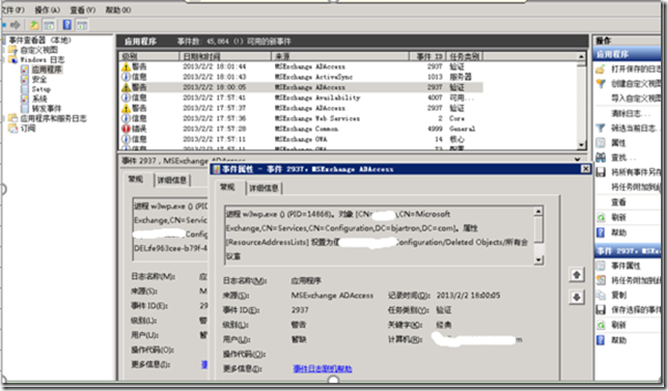Click 筛选当前日志 filter action
The width and height of the screenshot is (668, 391).
click(628, 128)
